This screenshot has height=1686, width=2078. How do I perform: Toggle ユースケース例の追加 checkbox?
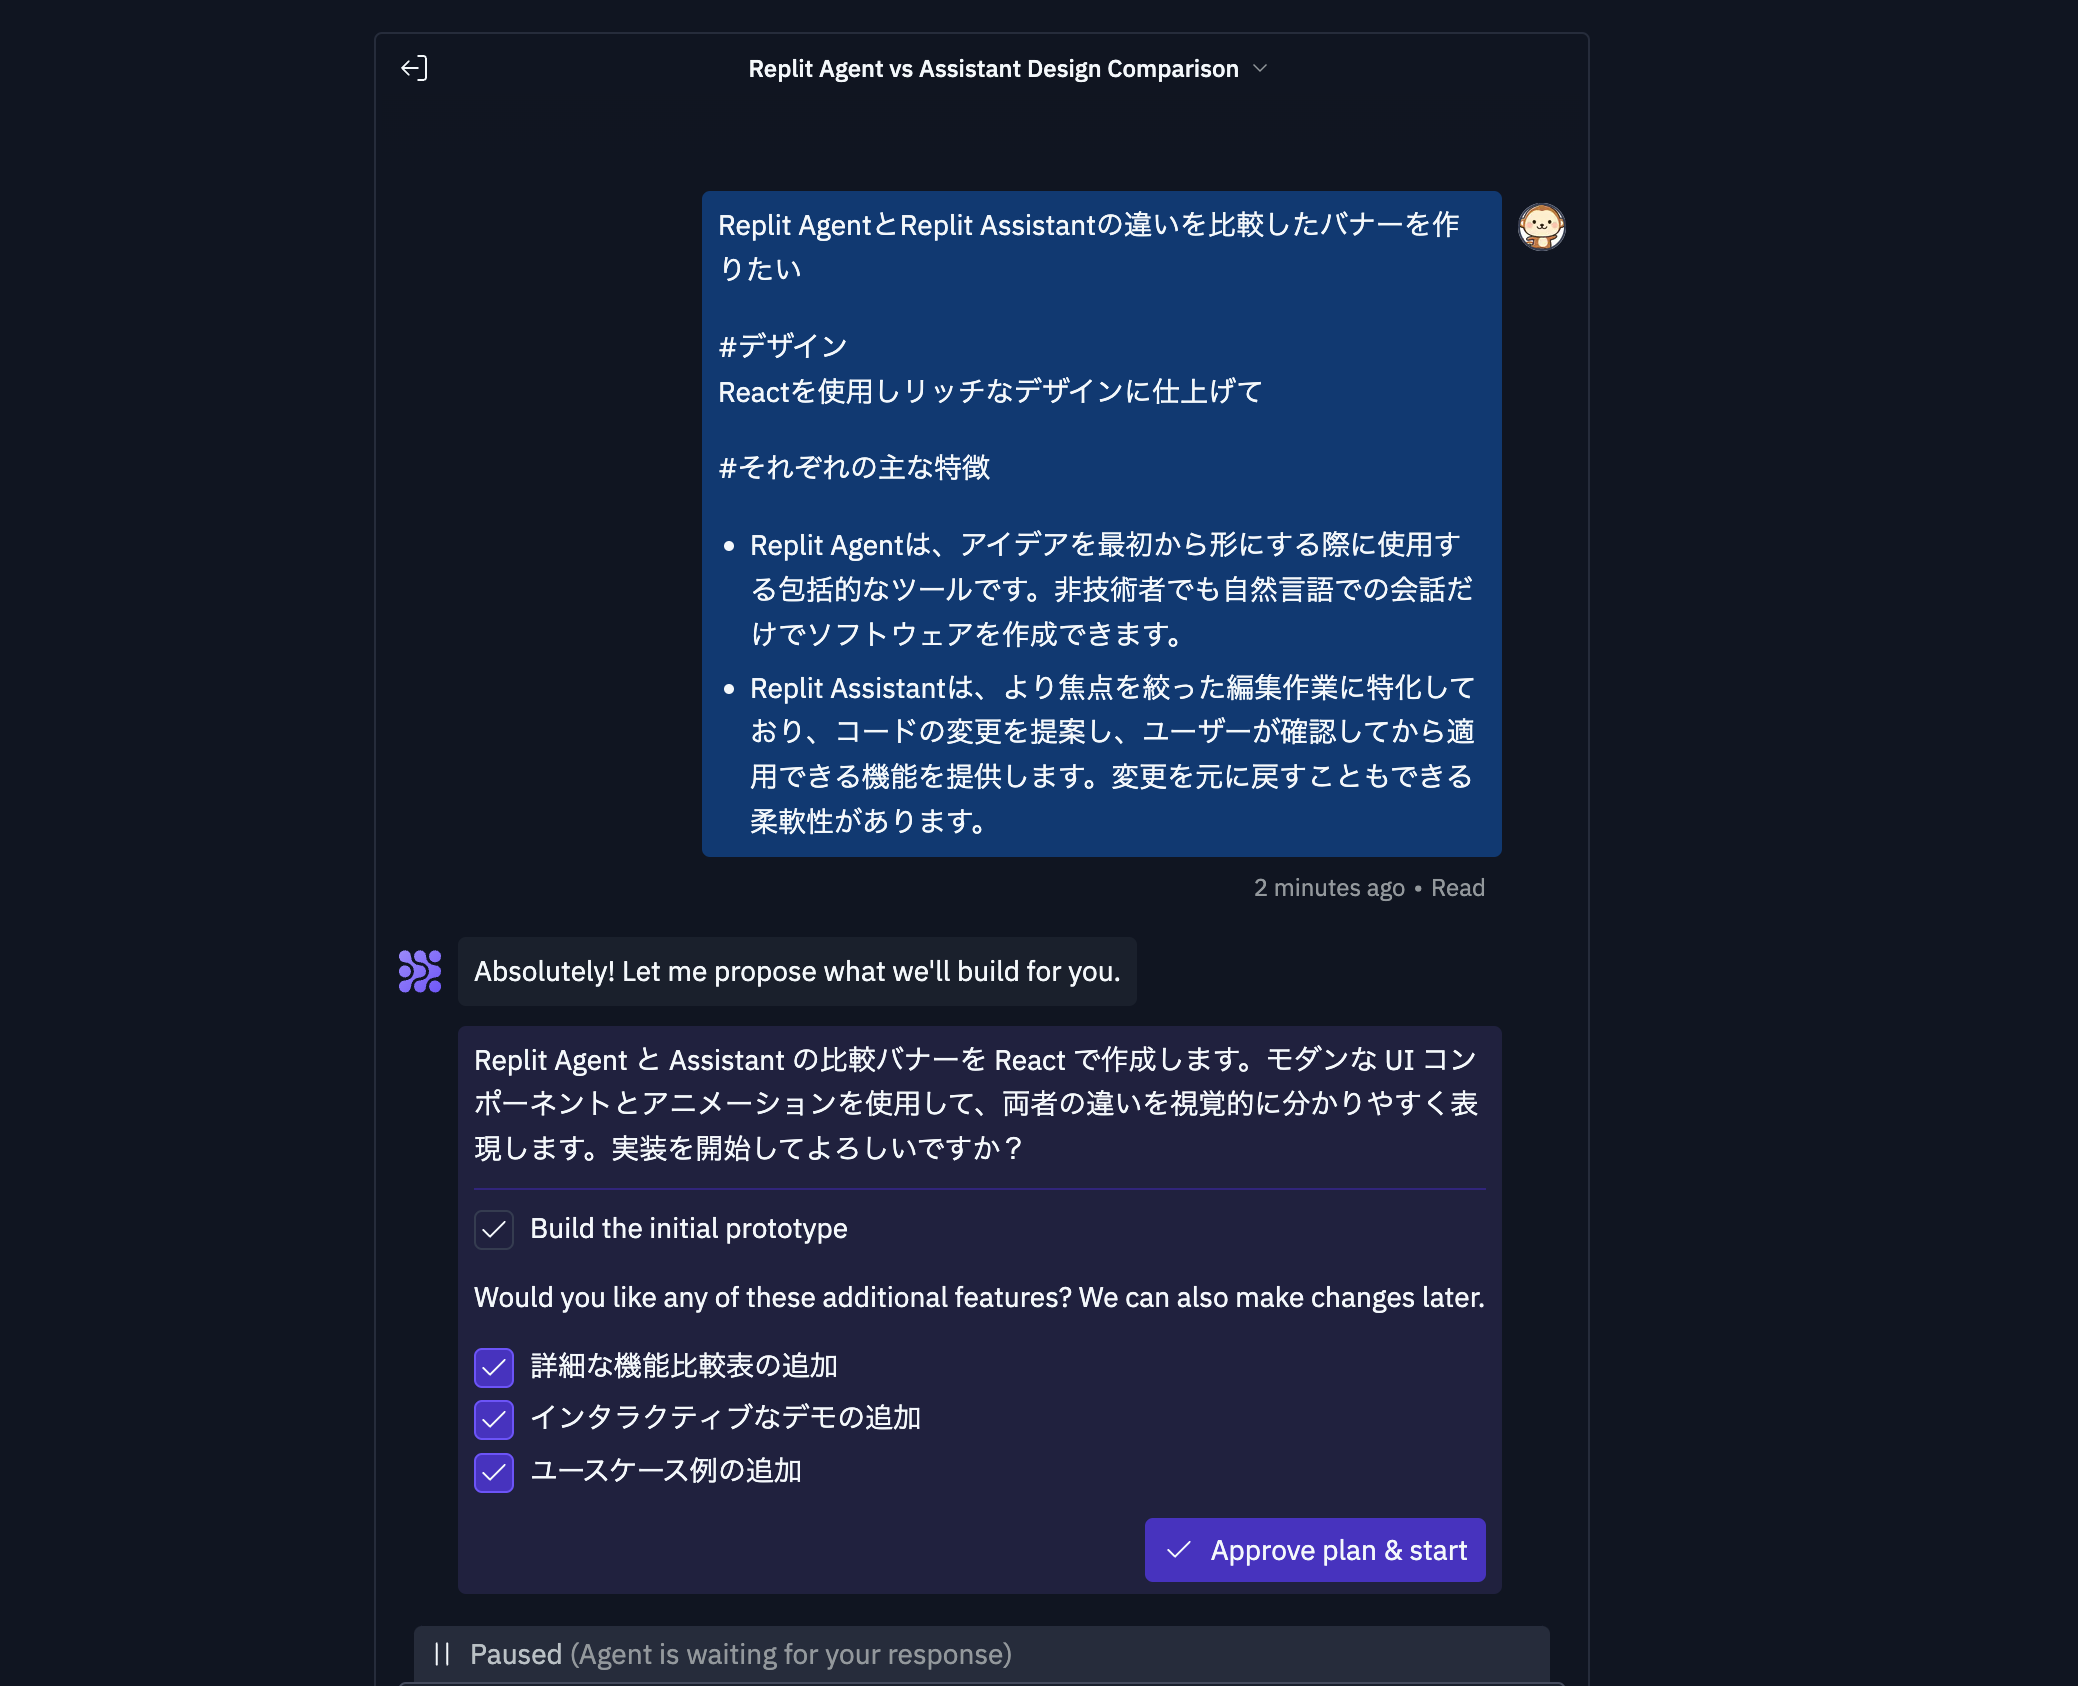(494, 1471)
